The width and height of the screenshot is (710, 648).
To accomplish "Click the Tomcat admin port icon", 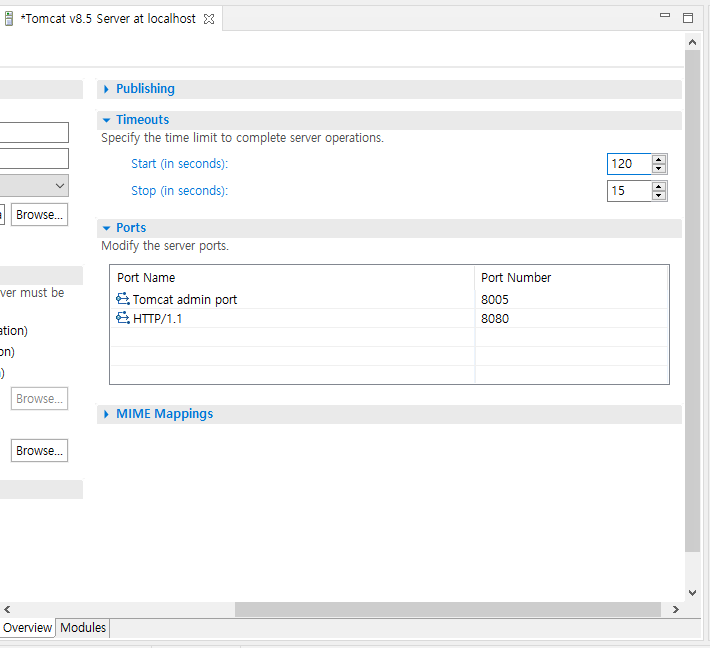I will tap(123, 299).
